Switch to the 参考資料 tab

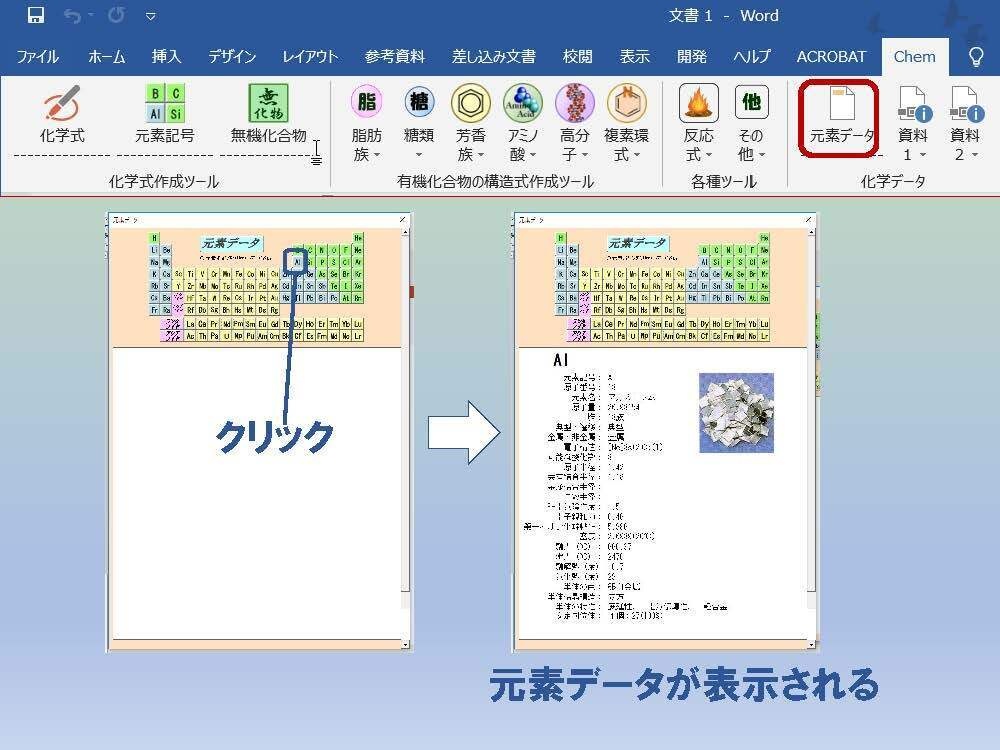pos(394,57)
